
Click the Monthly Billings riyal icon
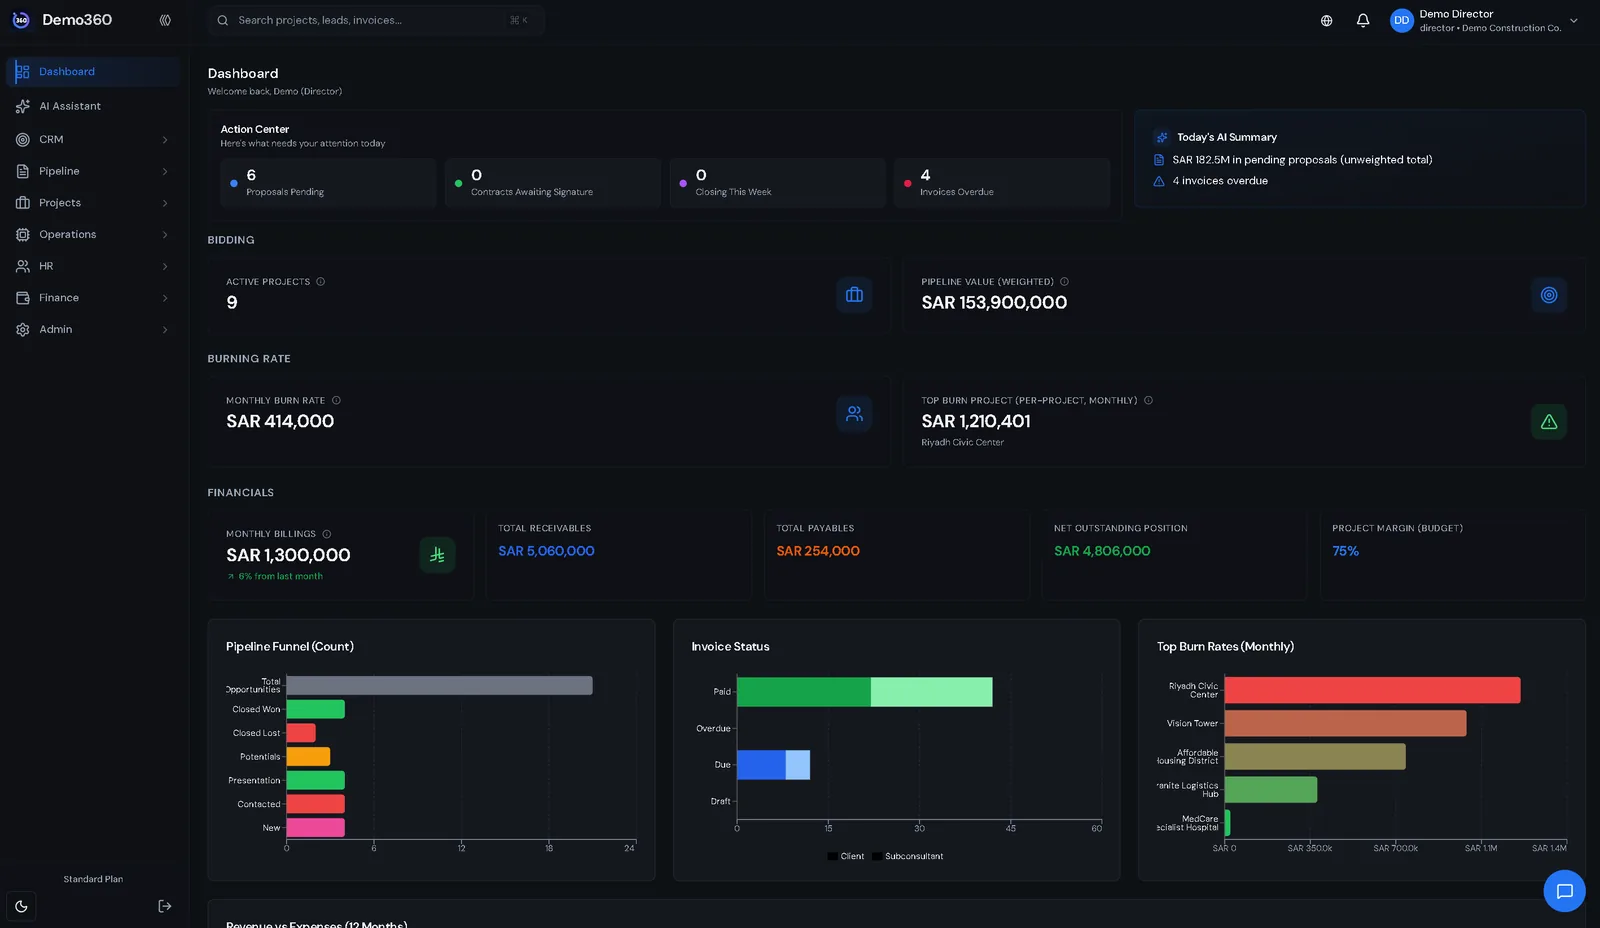pos(437,555)
